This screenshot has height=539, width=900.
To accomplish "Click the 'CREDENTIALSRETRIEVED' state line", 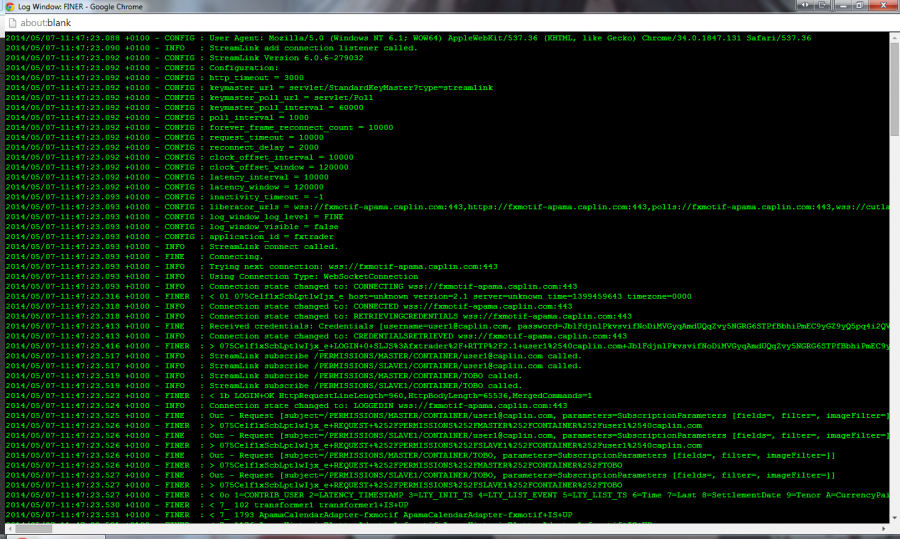I will [x=316, y=336].
